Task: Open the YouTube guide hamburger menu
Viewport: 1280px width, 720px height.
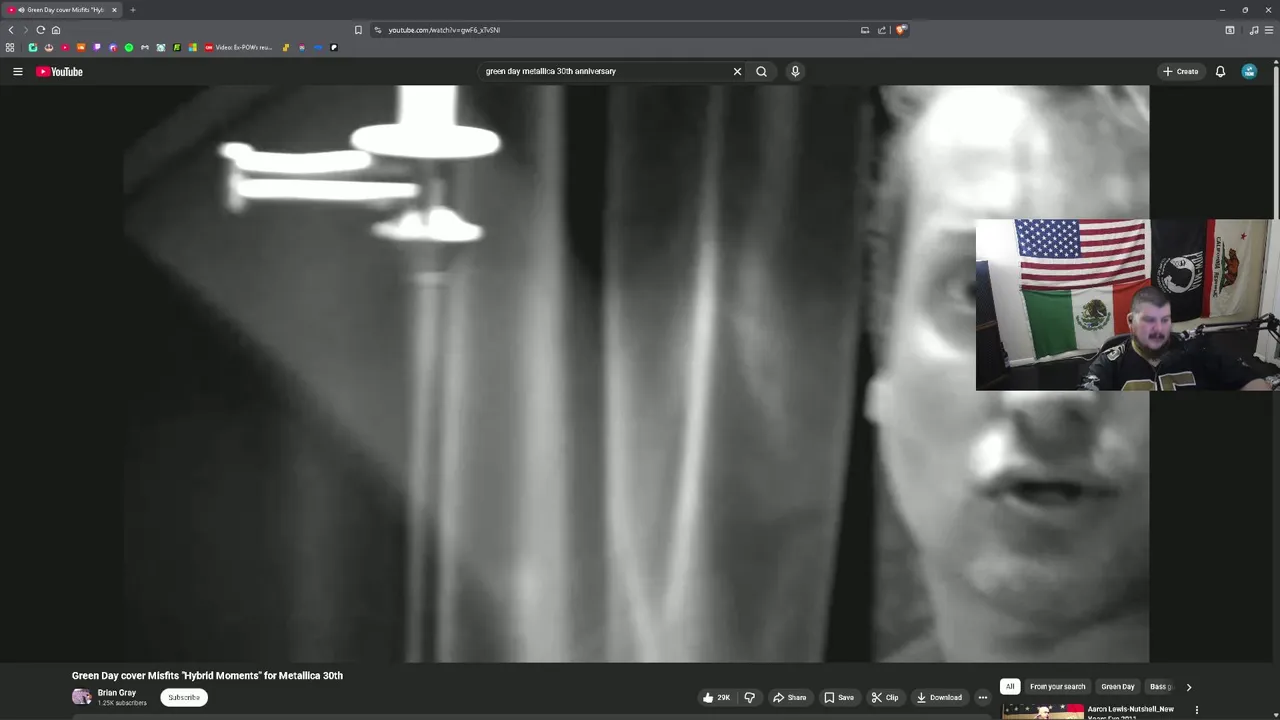Action: (x=17, y=71)
